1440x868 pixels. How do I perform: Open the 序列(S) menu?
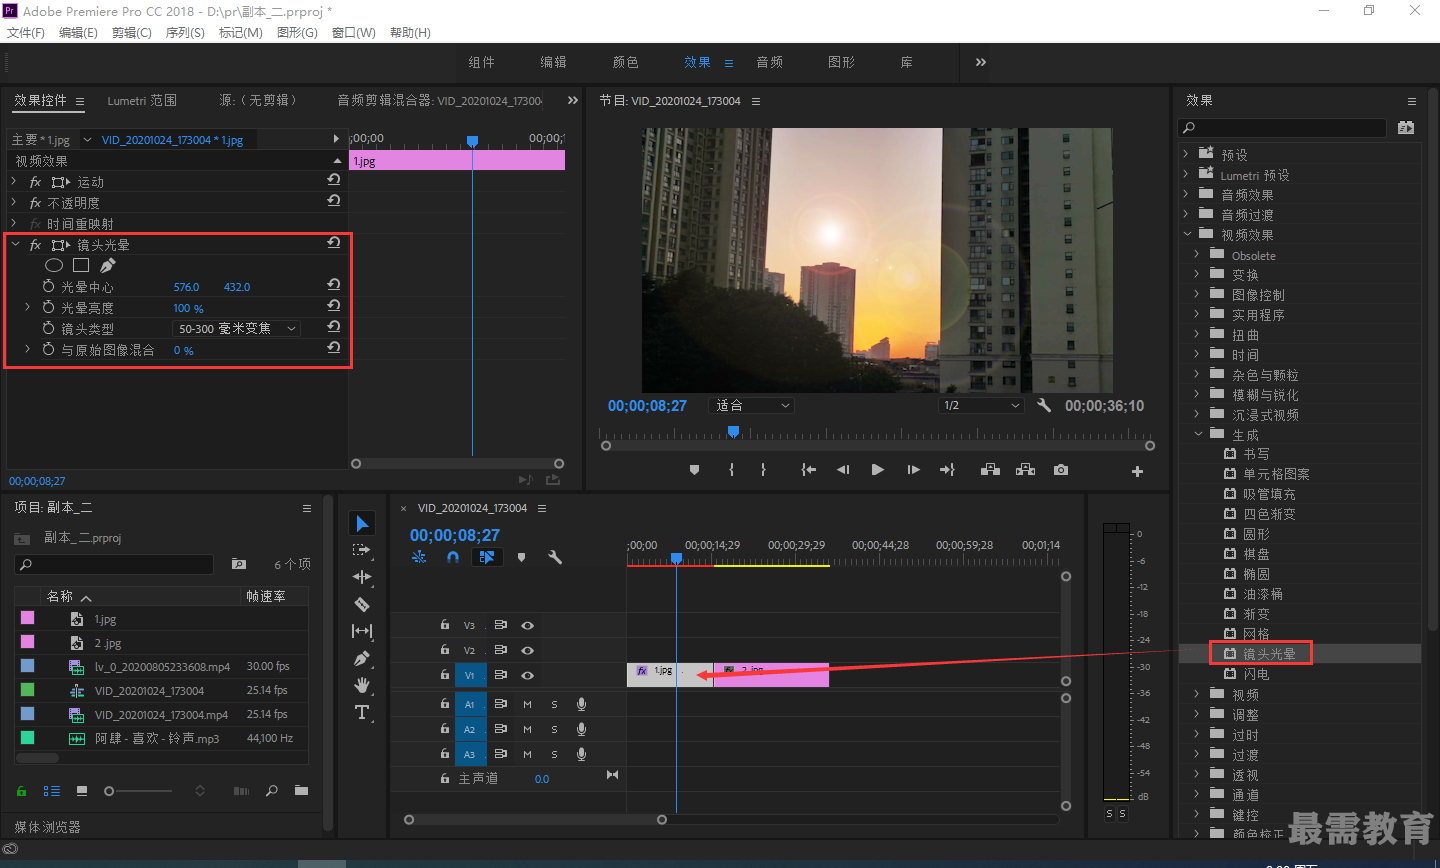click(x=185, y=33)
